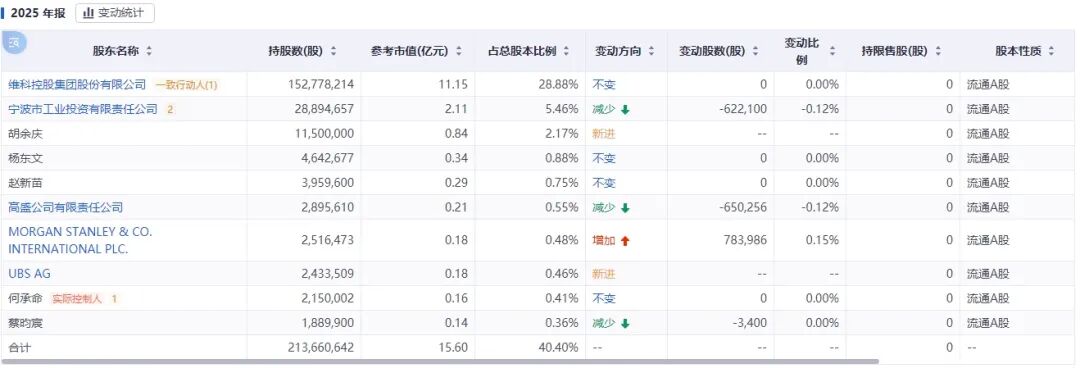Select shareholder name 蔡昀宸
1080x368 pixels.
(25, 323)
